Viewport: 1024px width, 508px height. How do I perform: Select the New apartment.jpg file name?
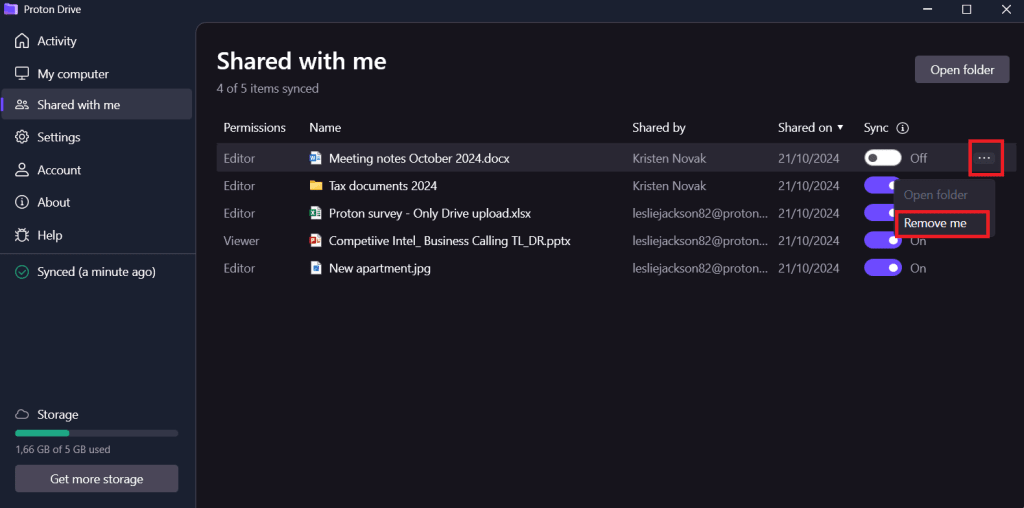point(379,268)
